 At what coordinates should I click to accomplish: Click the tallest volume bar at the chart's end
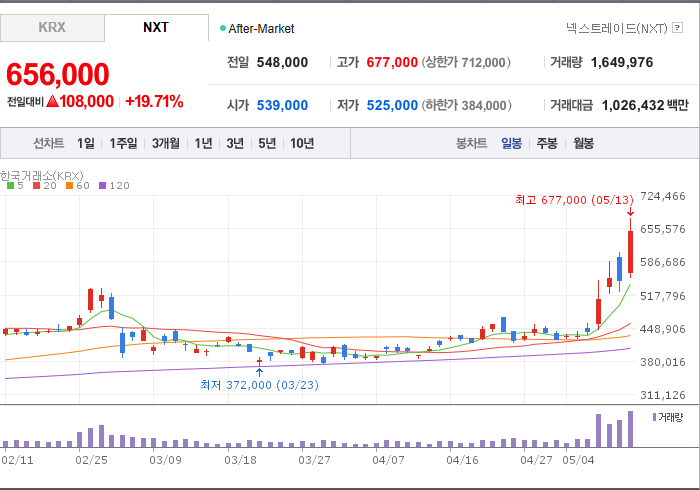pyautogui.click(x=630, y=429)
